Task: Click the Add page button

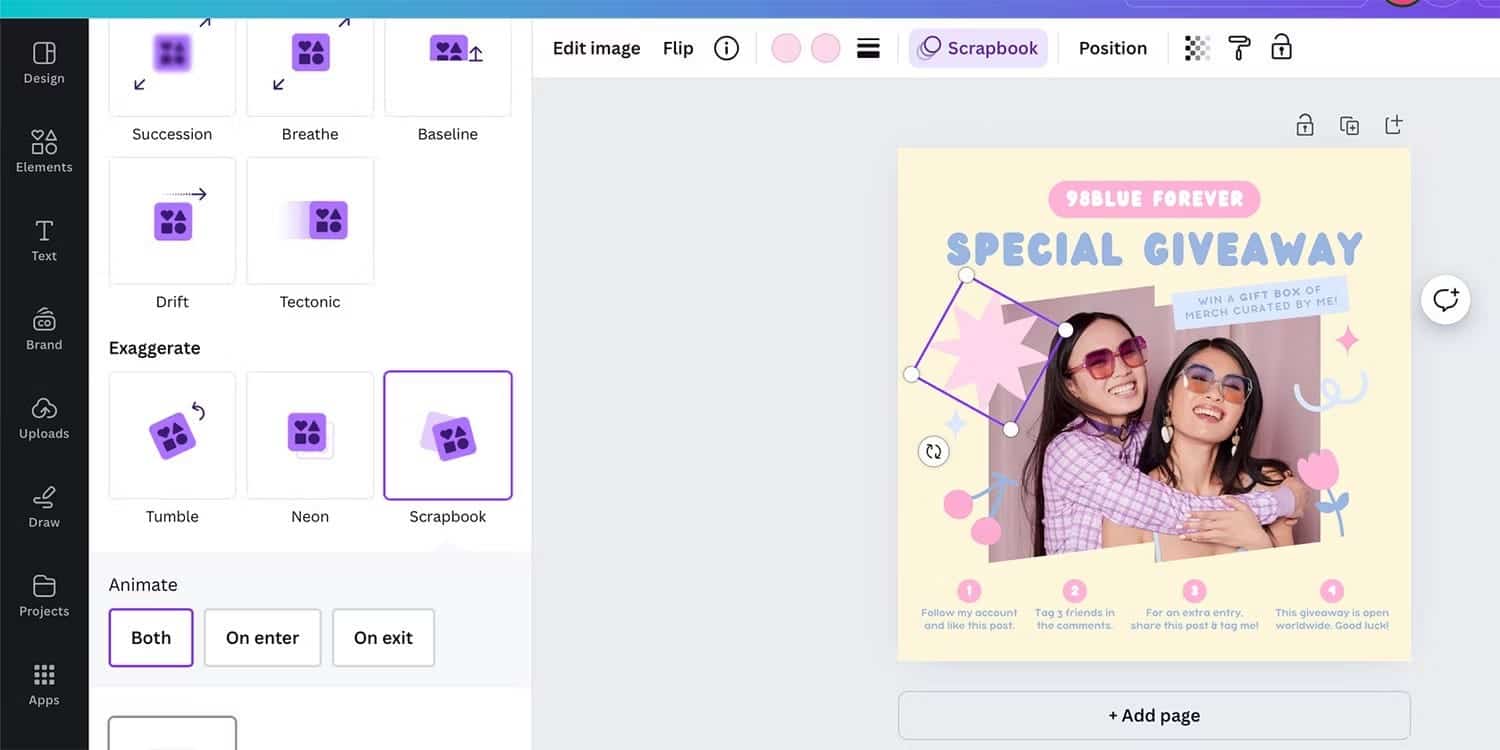Action: pyautogui.click(x=1154, y=716)
